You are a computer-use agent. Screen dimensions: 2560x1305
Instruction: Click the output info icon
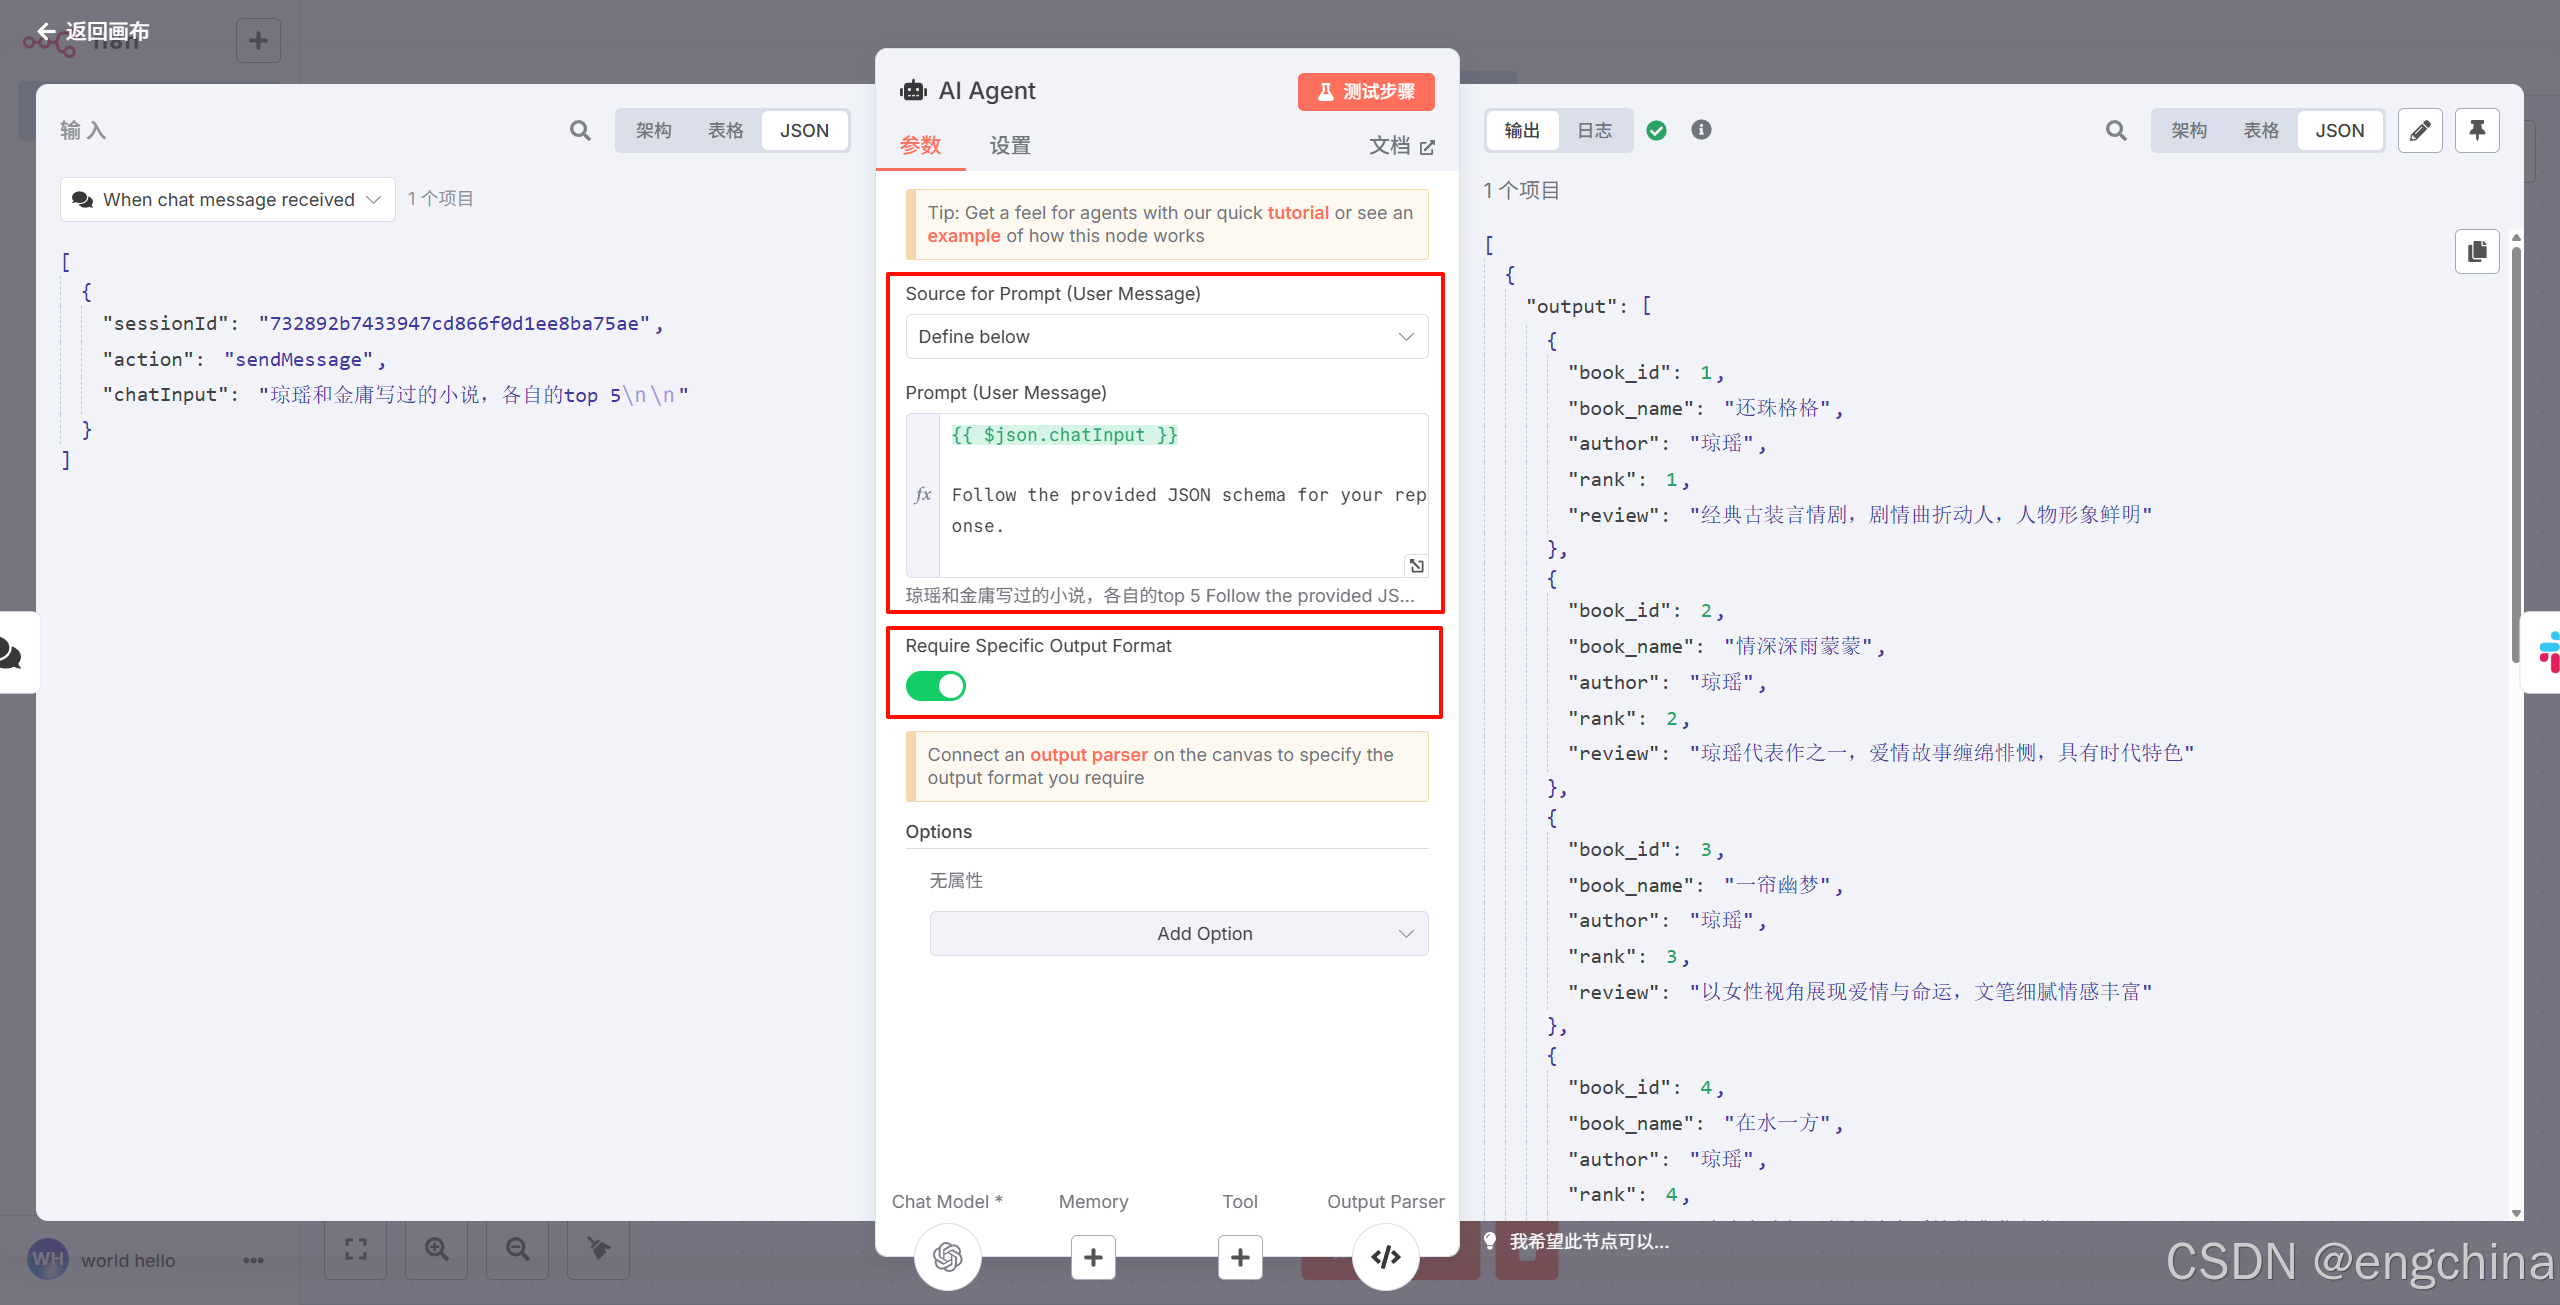1701,130
